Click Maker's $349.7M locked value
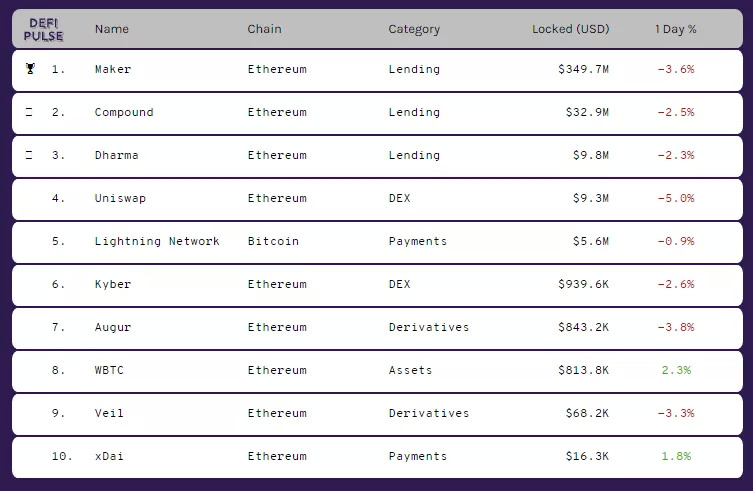 (583, 69)
